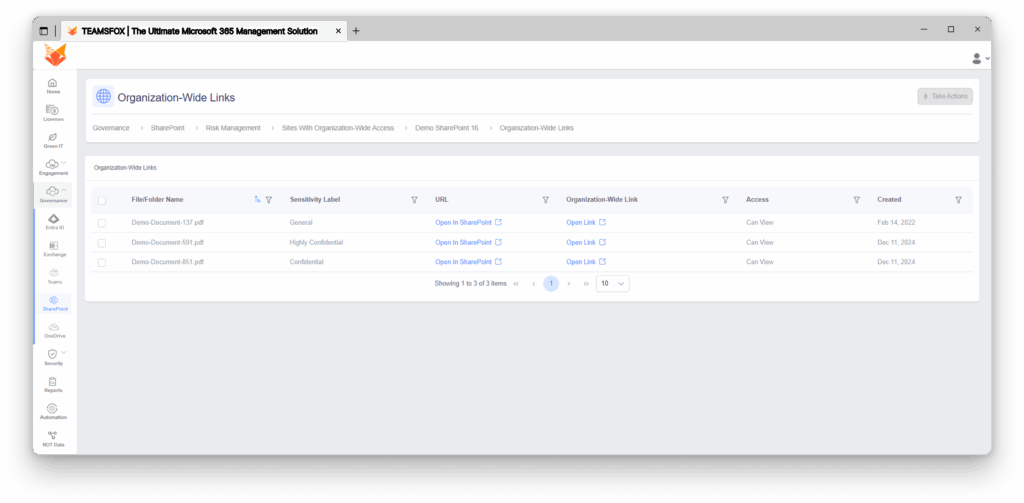Open In SharePoint for Demo-Document-137.pdf
1024x503 pixels.
tap(468, 223)
